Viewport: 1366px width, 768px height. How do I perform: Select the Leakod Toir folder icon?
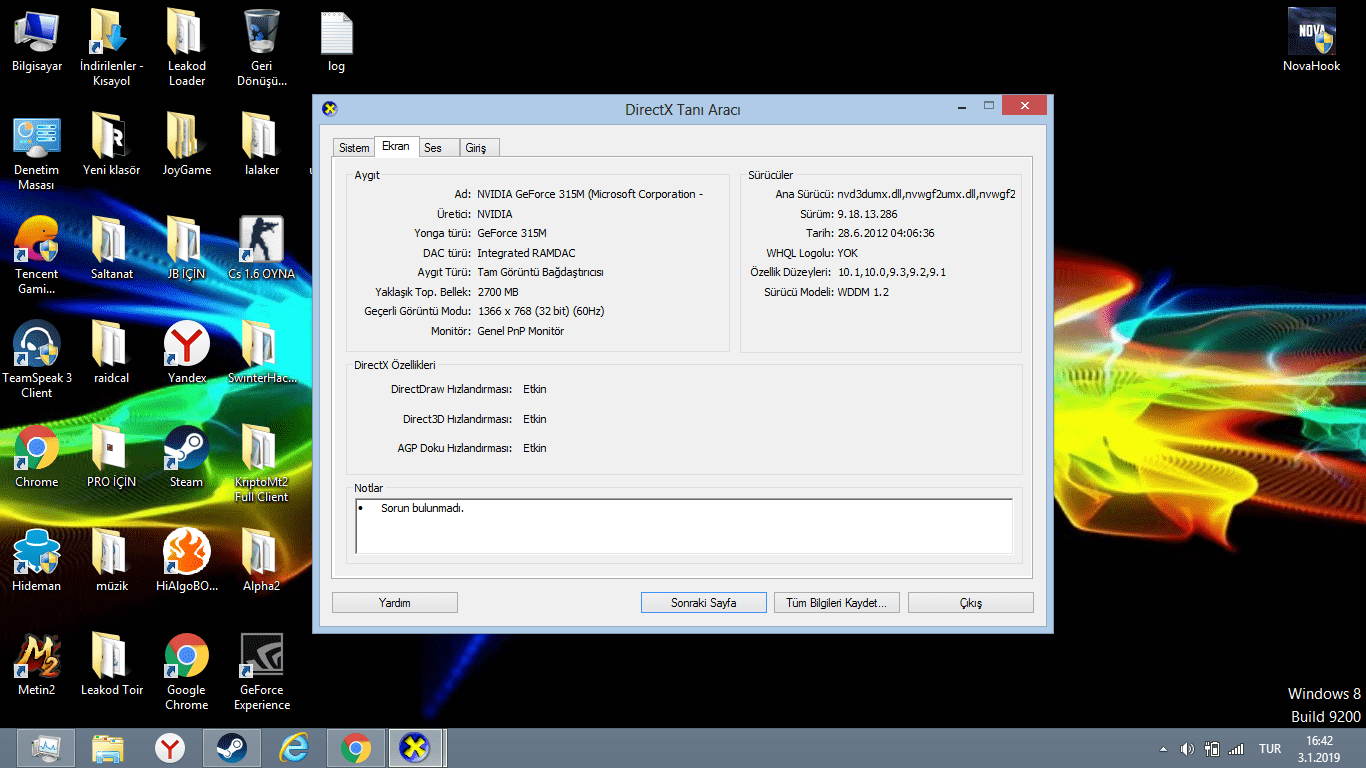point(111,665)
